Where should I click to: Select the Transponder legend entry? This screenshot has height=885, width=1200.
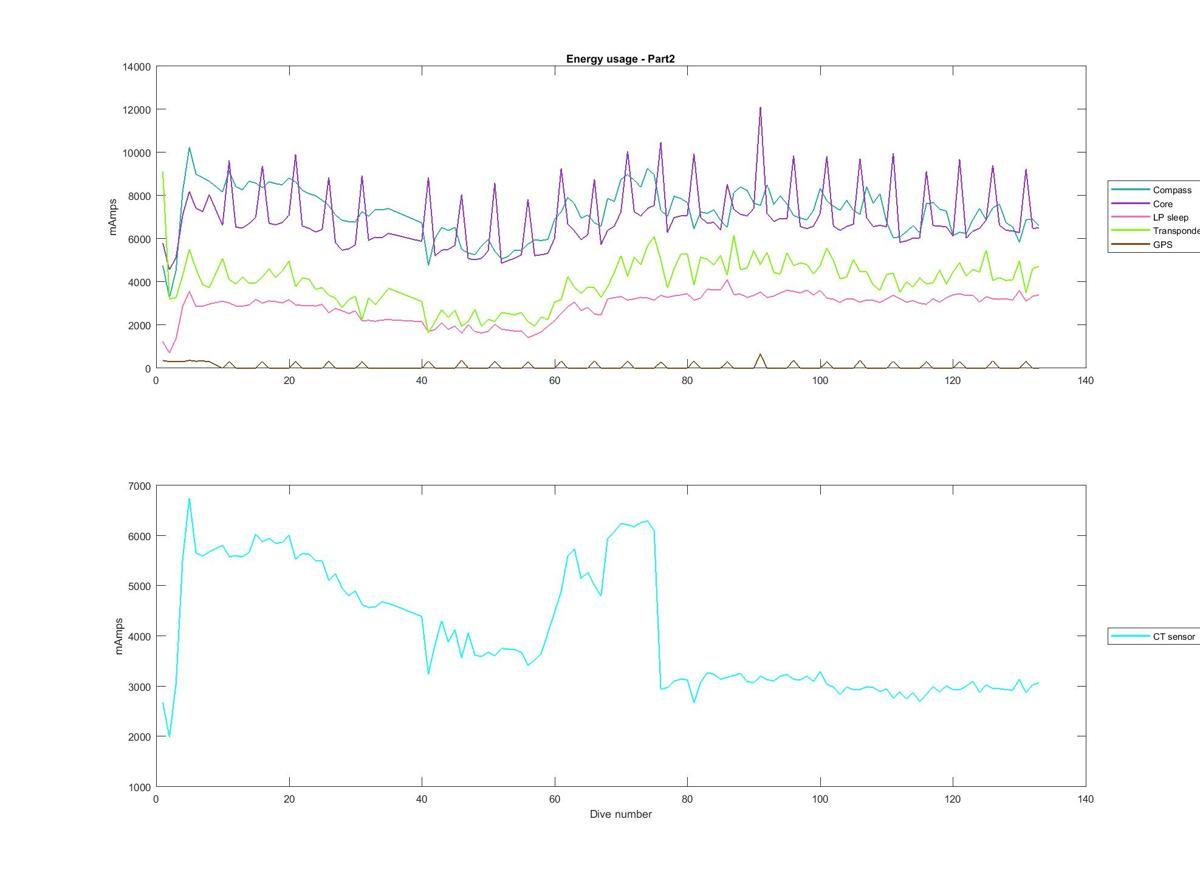pyautogui.click(x=1156, y=231)
